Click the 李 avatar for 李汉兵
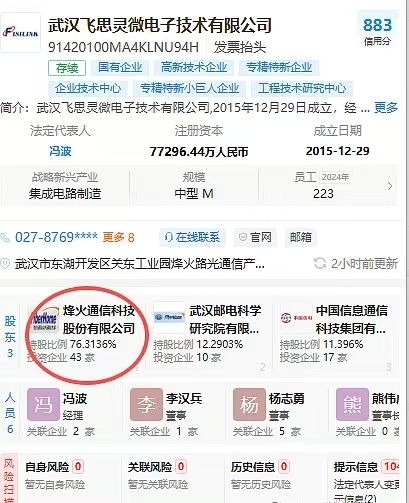This screenshot has height=503, width=409. tap(146, 404)
